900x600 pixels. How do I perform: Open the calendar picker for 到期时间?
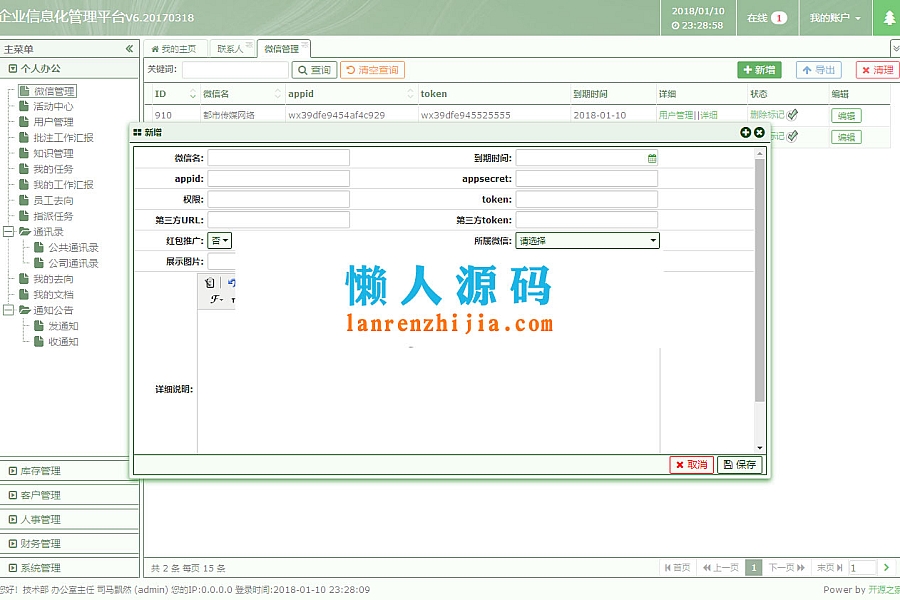[652, 158]
